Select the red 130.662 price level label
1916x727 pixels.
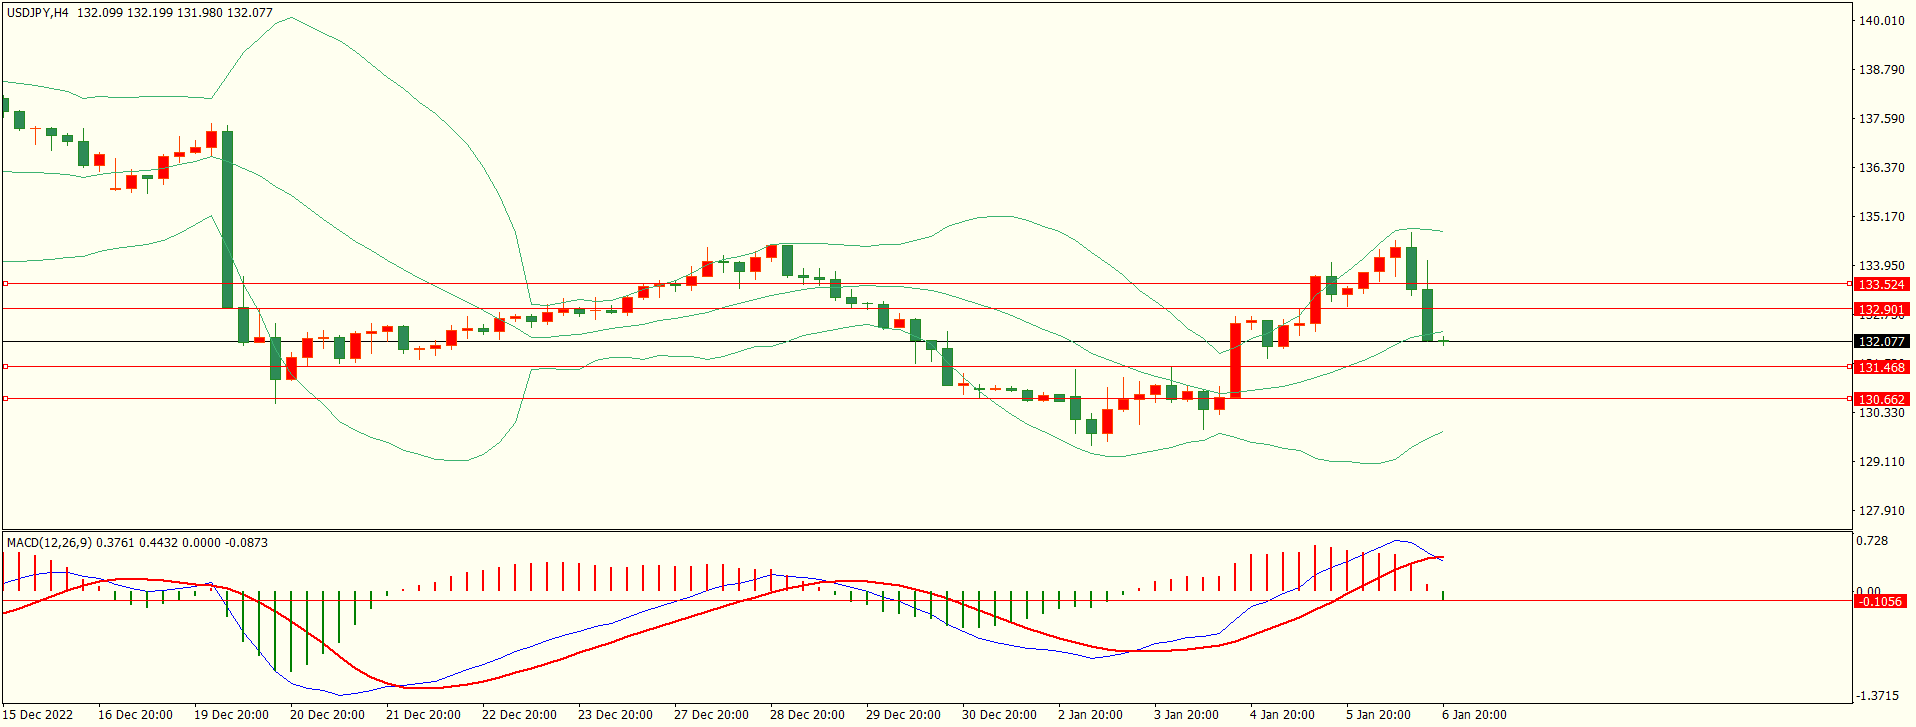[x=1881, y=400]
